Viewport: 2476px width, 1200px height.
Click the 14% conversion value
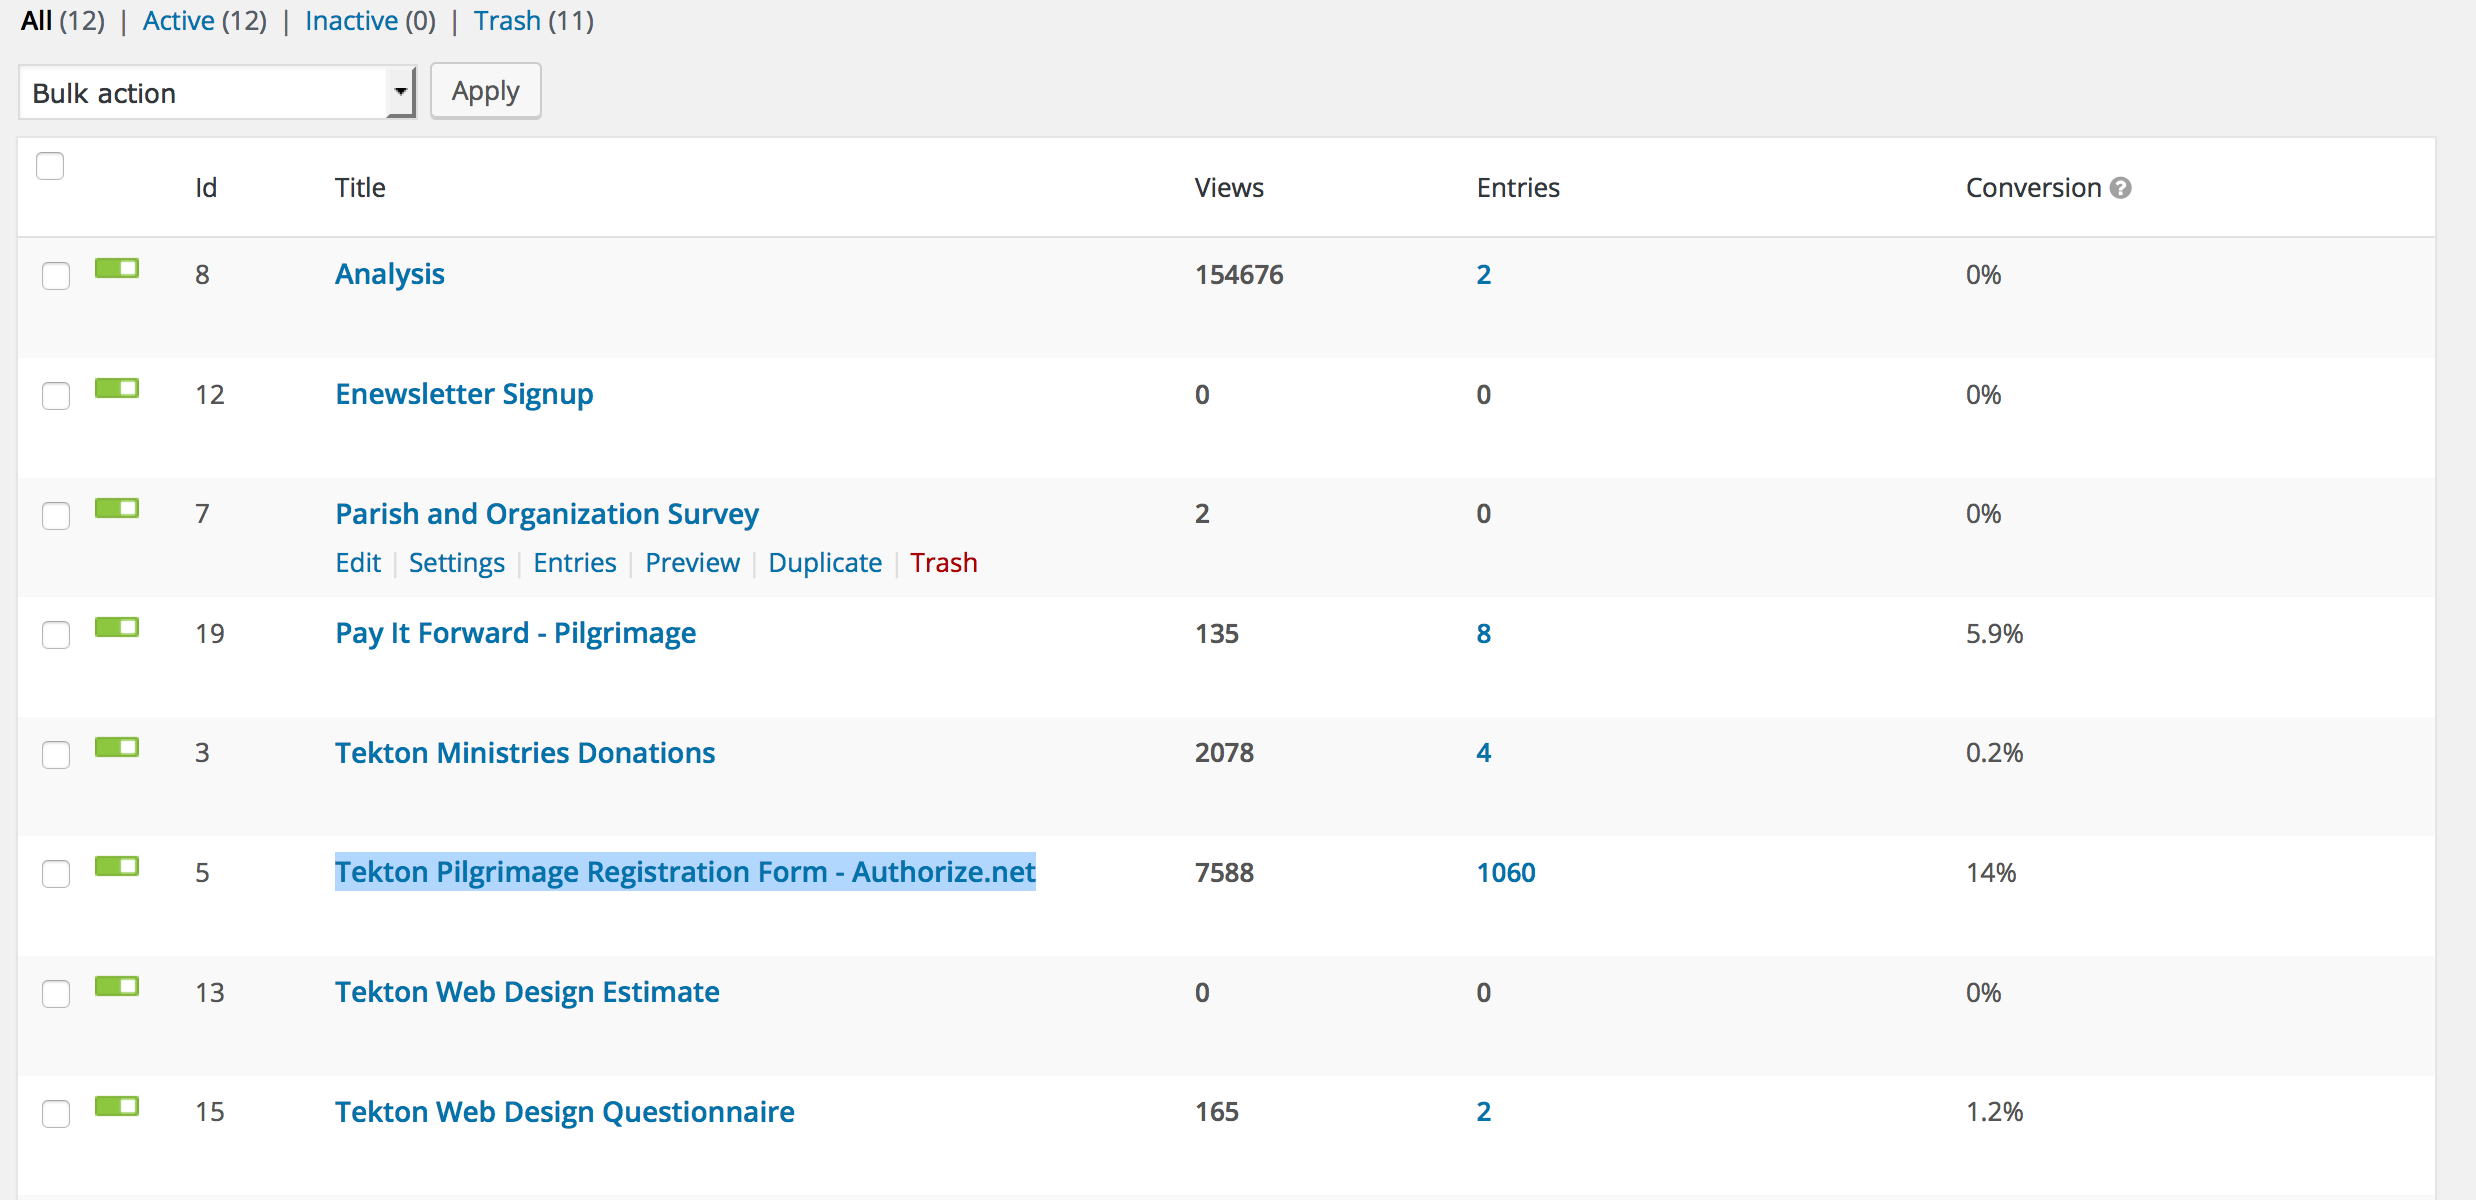pos(1991,873)
